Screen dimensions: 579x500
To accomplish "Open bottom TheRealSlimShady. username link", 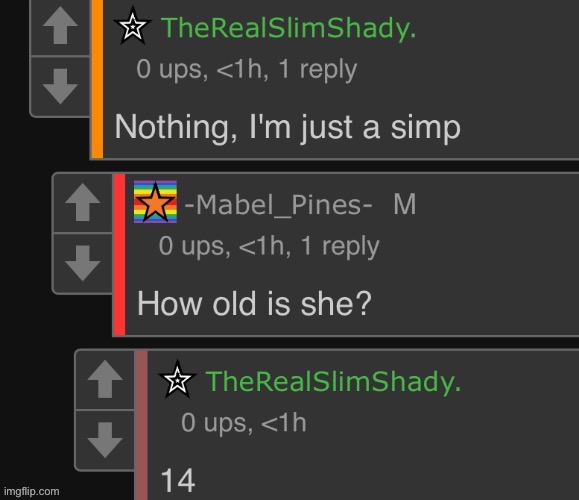I will click(x=333, y=381).
